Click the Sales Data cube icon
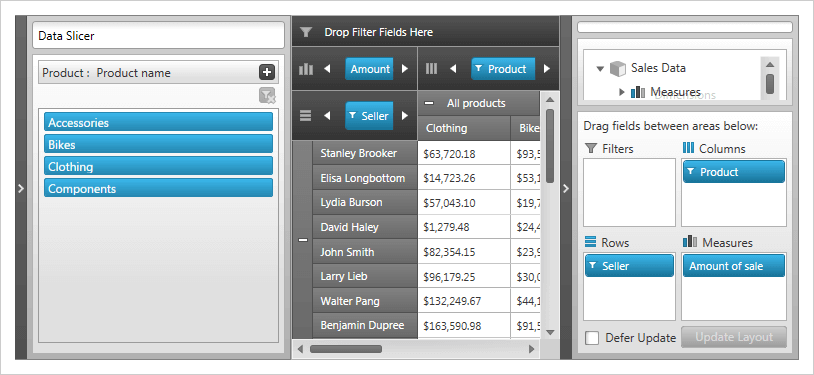The width and height of the screenshot is (814, 375). [618, 68]
